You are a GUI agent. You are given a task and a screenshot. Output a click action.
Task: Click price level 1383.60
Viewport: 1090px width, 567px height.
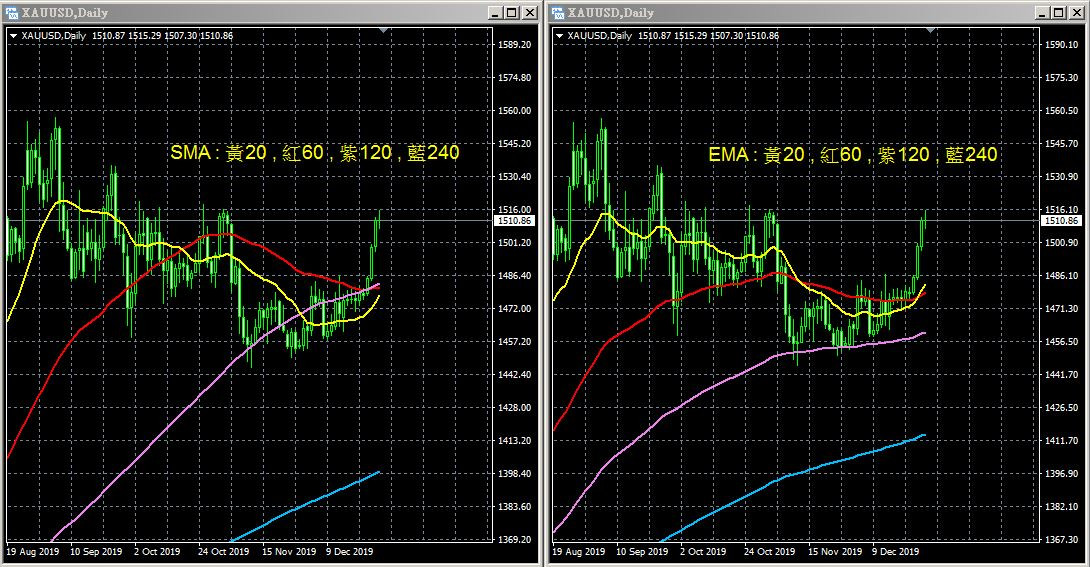[514, 507]
